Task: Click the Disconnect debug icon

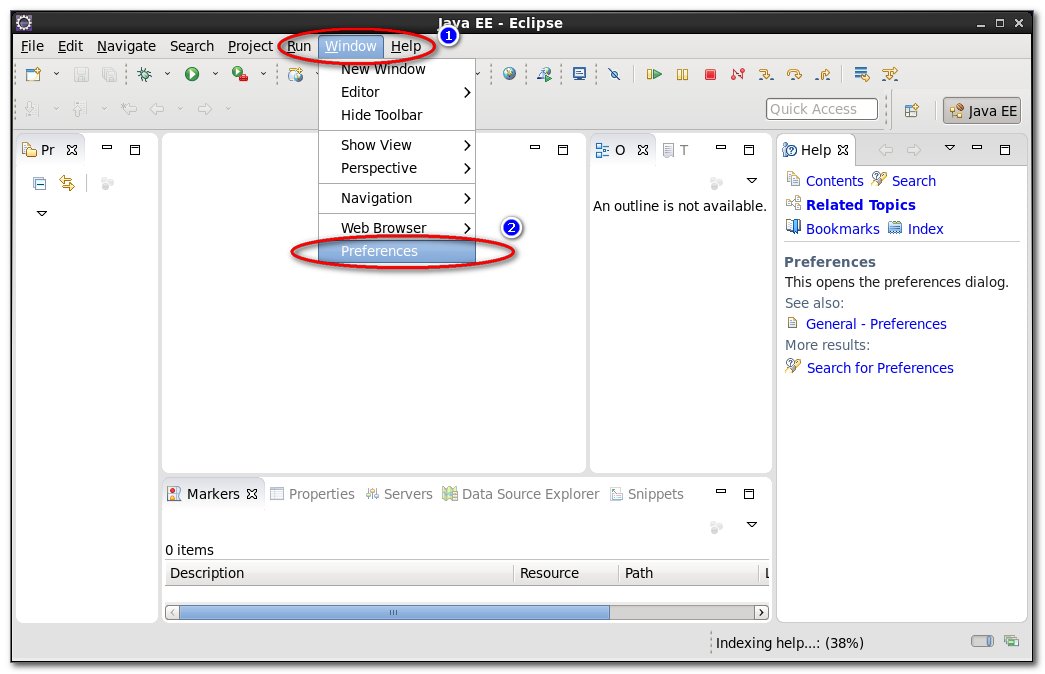Action: click(x=738, y=74)
